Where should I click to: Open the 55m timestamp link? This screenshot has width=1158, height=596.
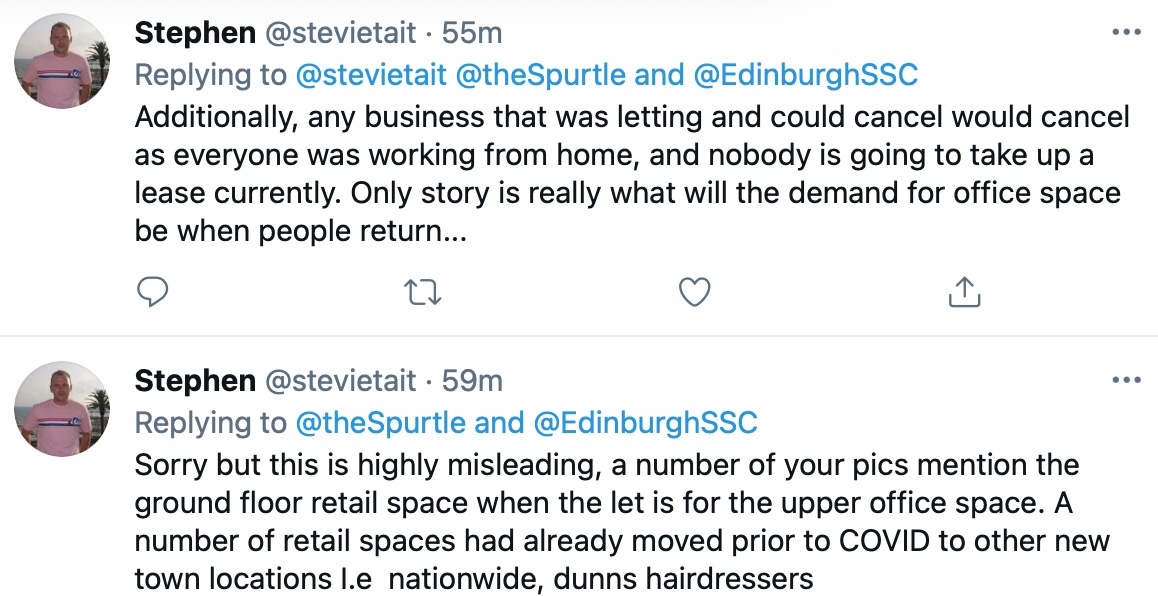[472, 33]
